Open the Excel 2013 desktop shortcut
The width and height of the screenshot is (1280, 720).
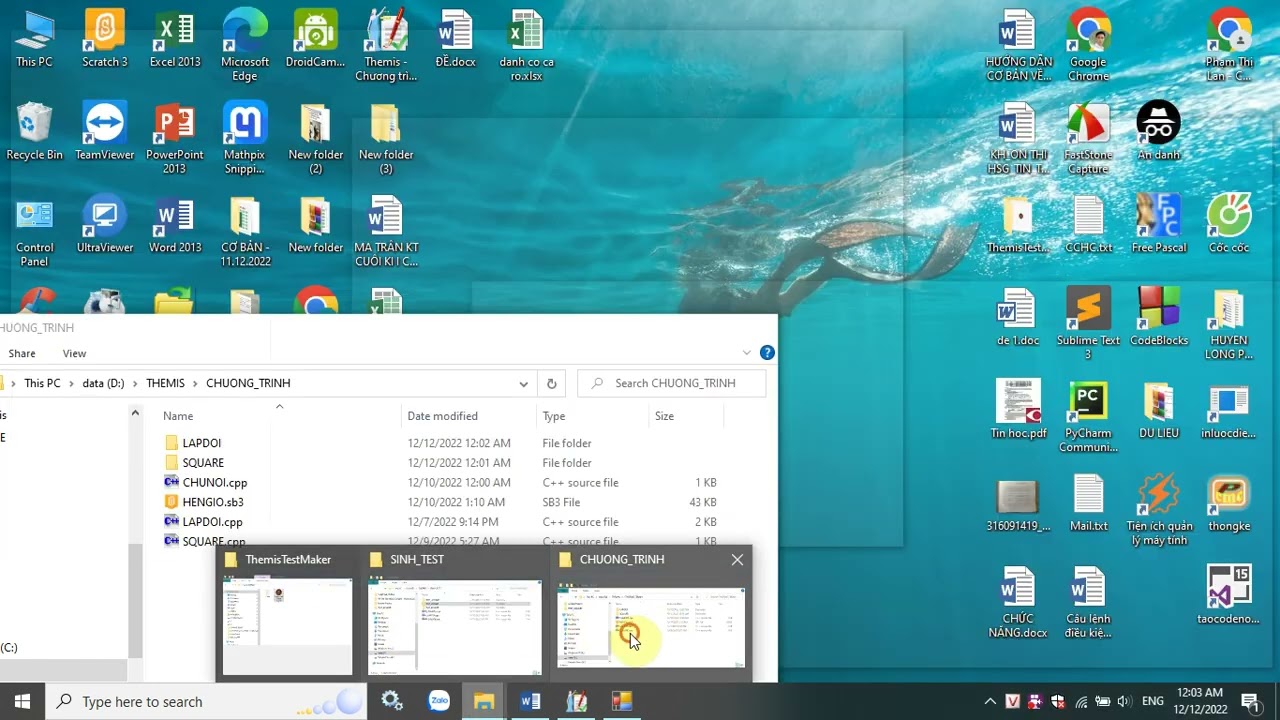[175, 38]
